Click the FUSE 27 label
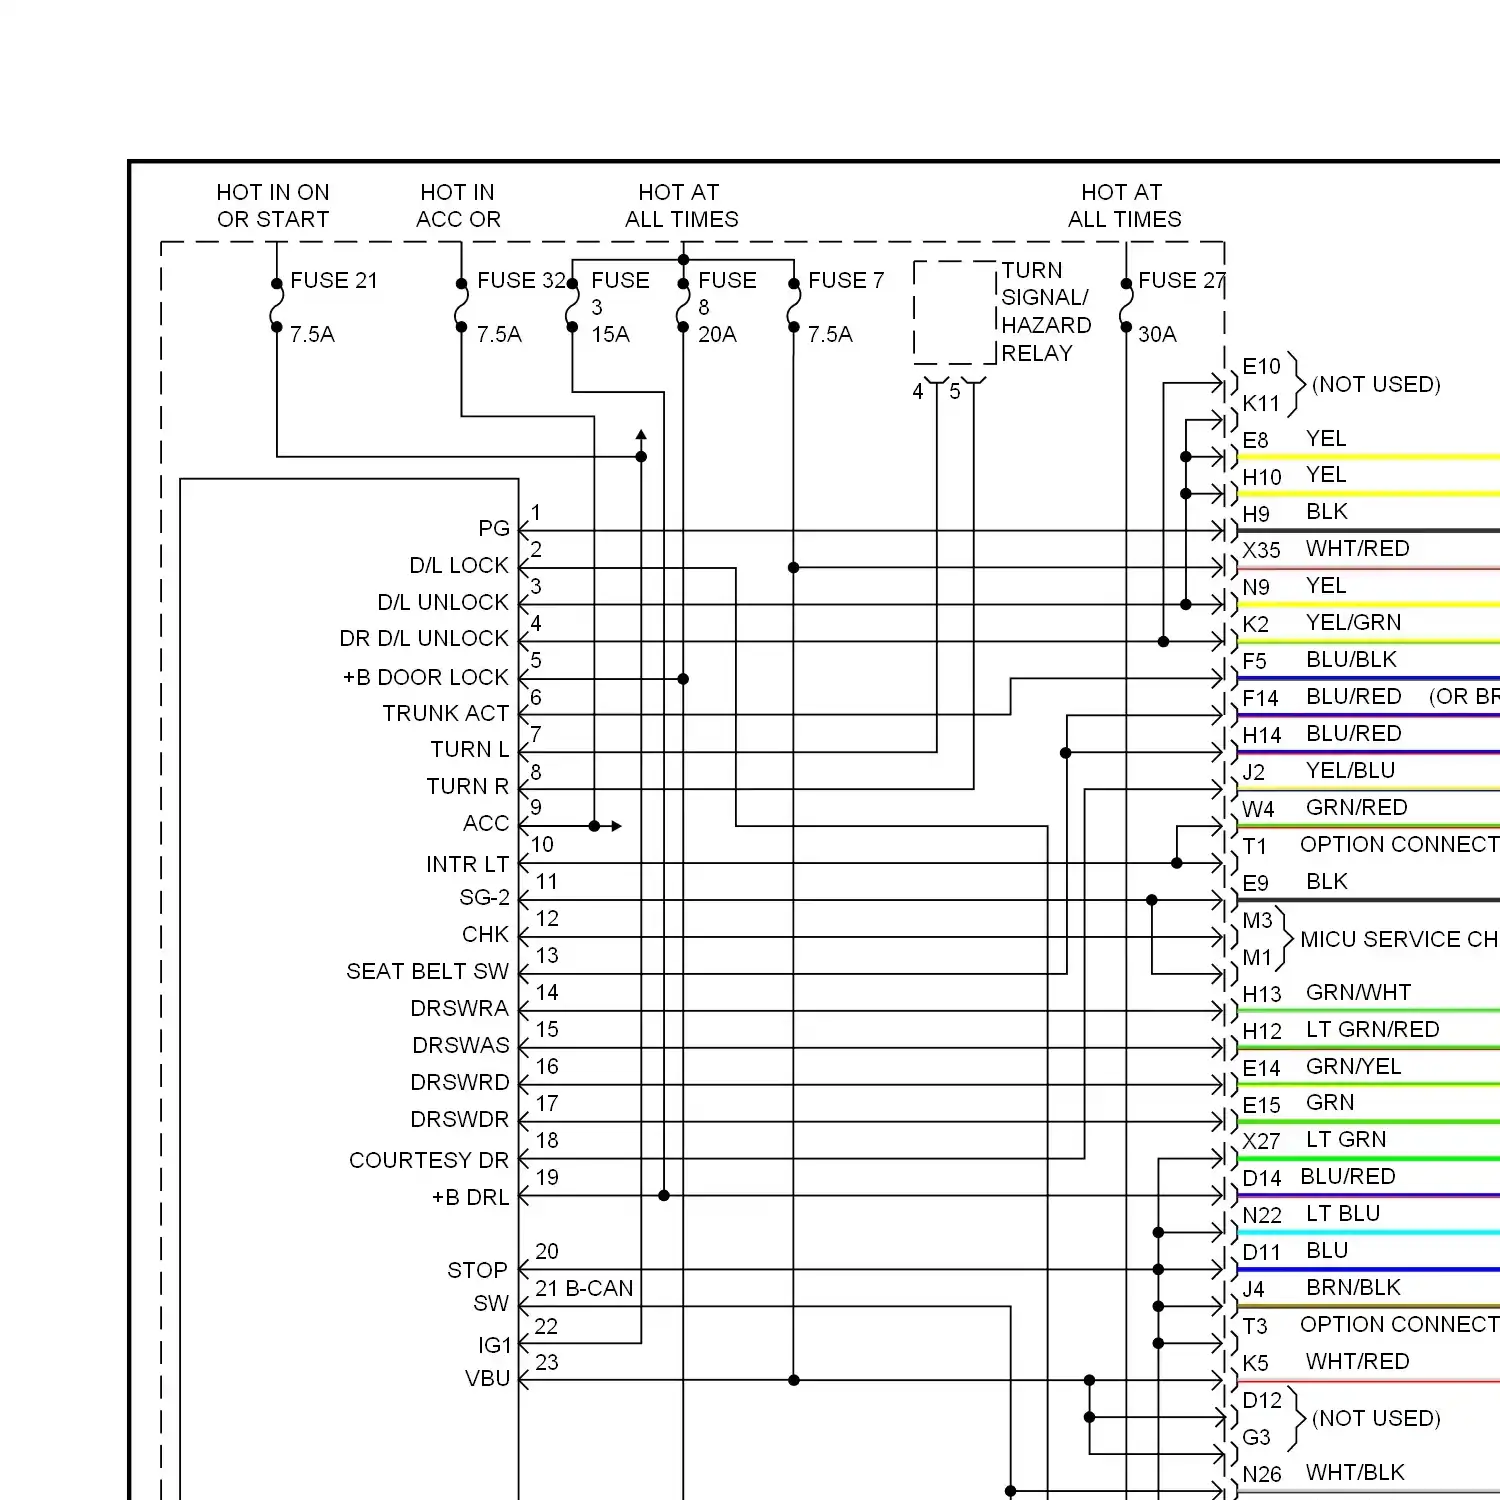1500x1500 pixels. pyautogui.click(x=1181, y=281)
